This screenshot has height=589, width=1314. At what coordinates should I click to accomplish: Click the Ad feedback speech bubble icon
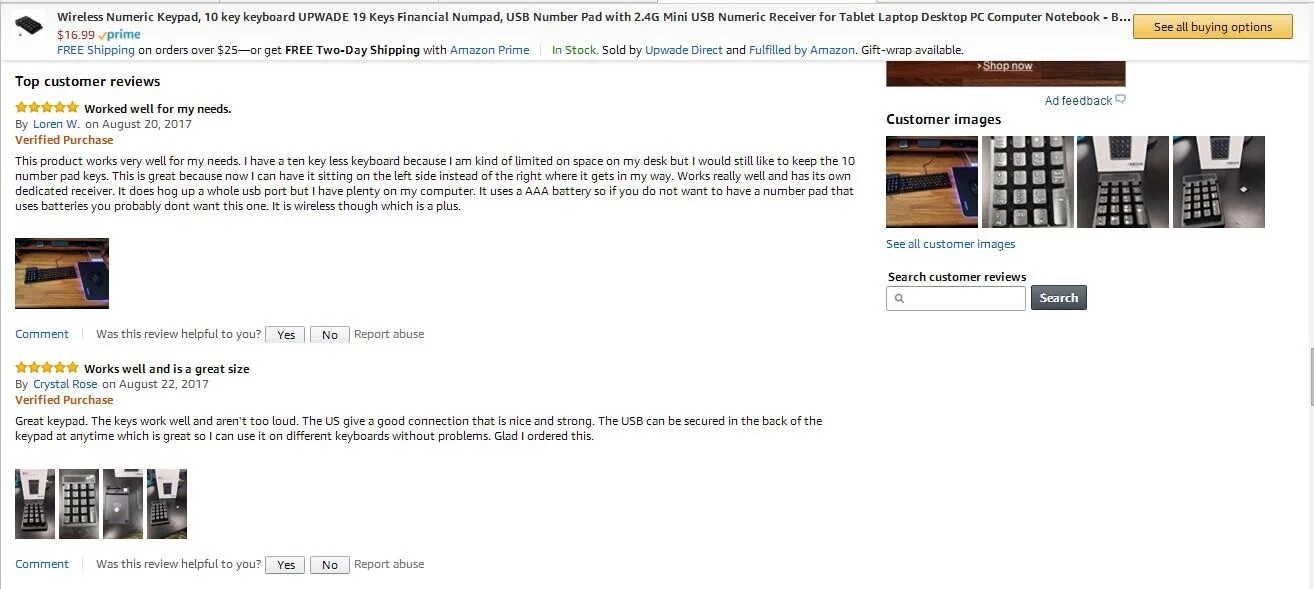click(1120, 100)
